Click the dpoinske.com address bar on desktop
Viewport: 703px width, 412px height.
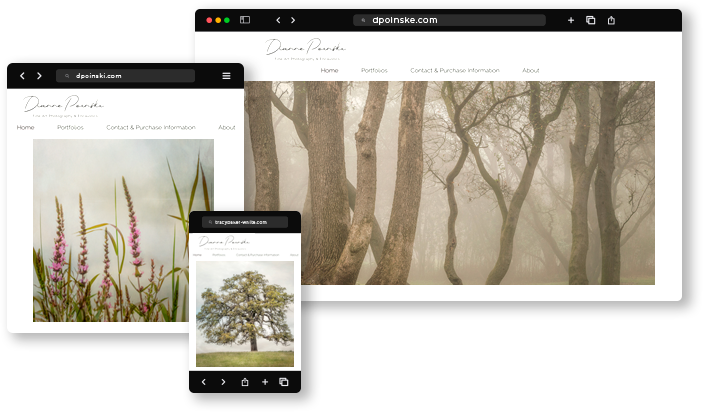pyautogui.click(x=449, y=20)
